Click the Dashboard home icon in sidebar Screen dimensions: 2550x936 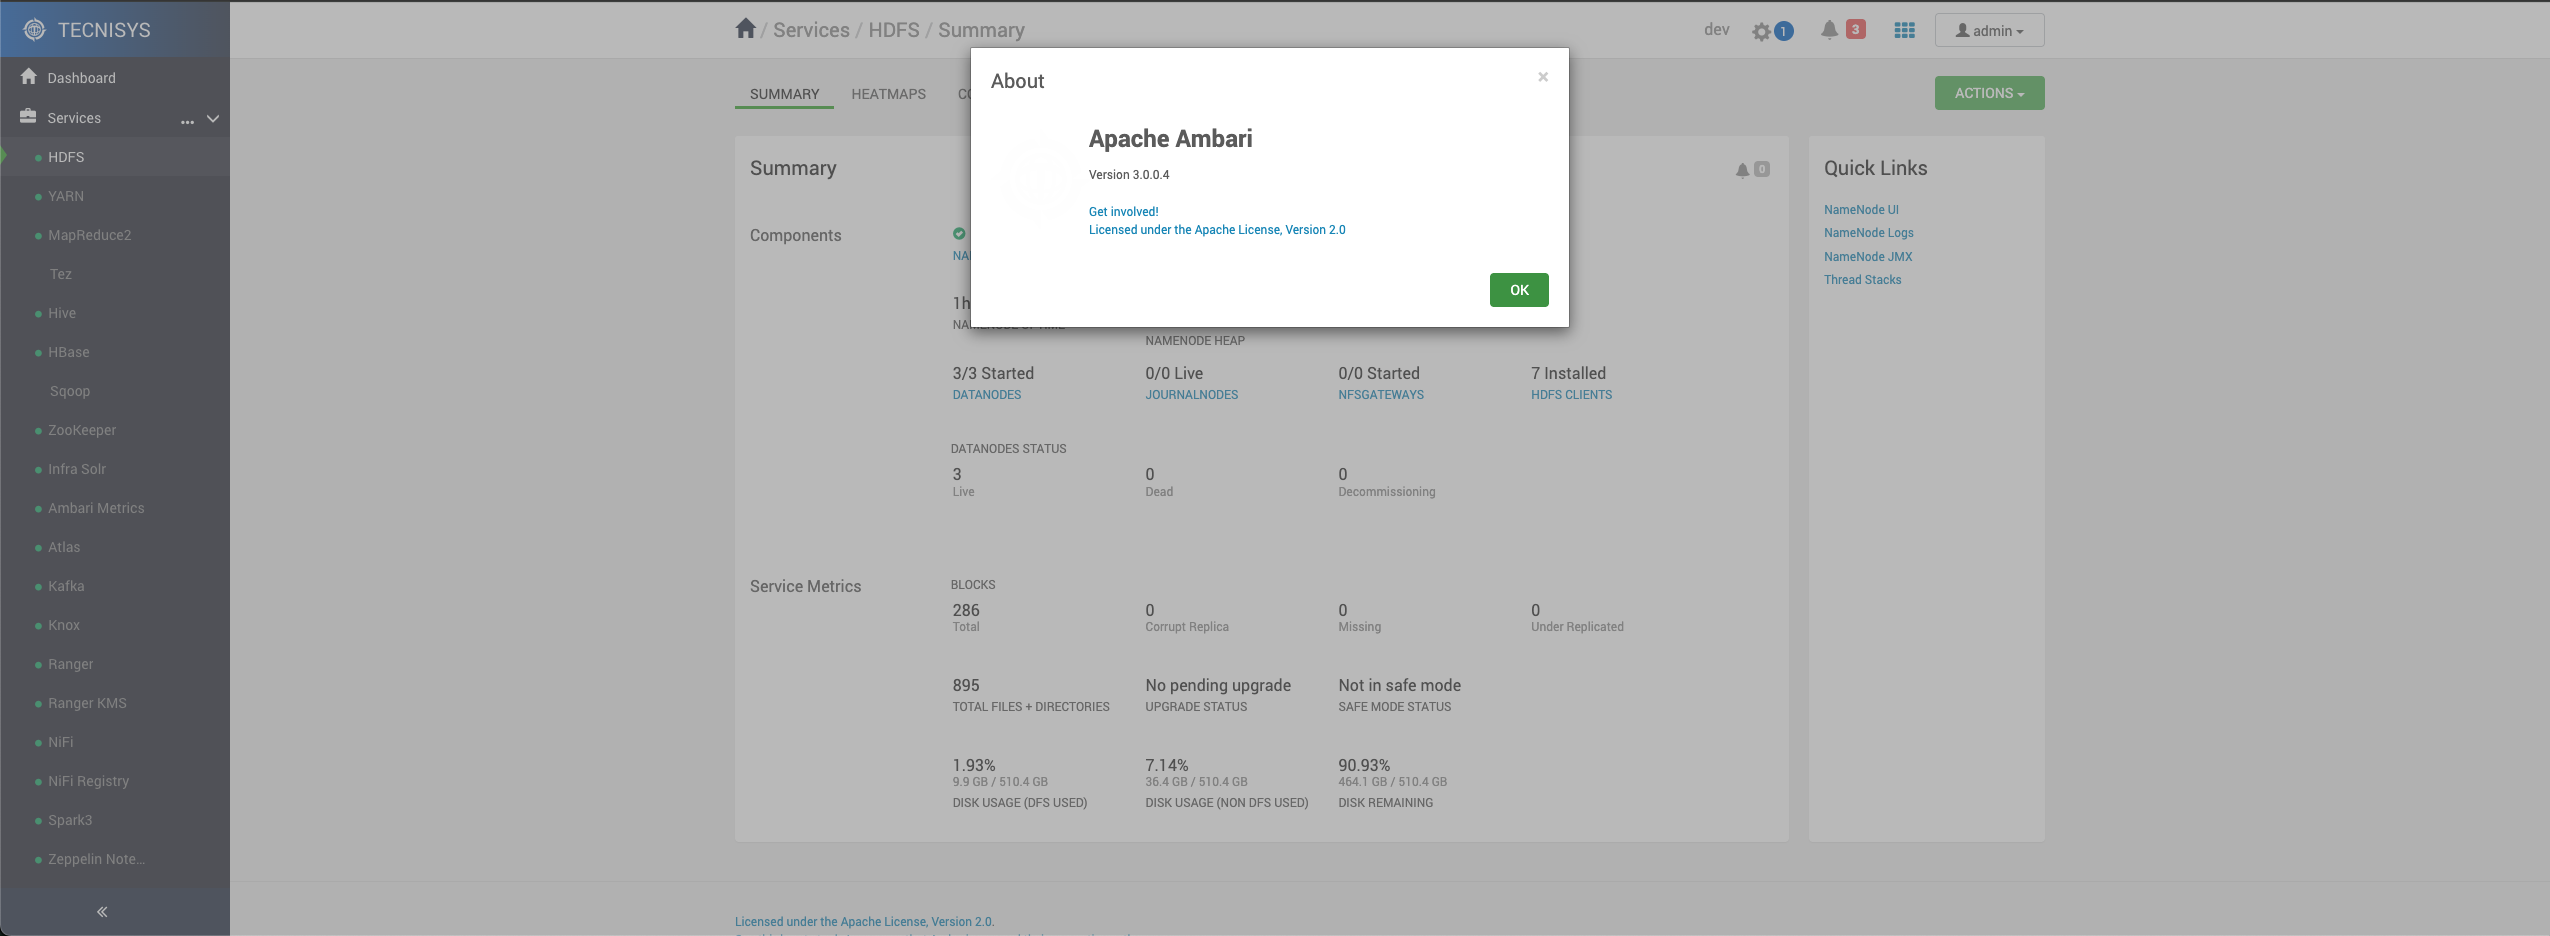pos(29,77)
